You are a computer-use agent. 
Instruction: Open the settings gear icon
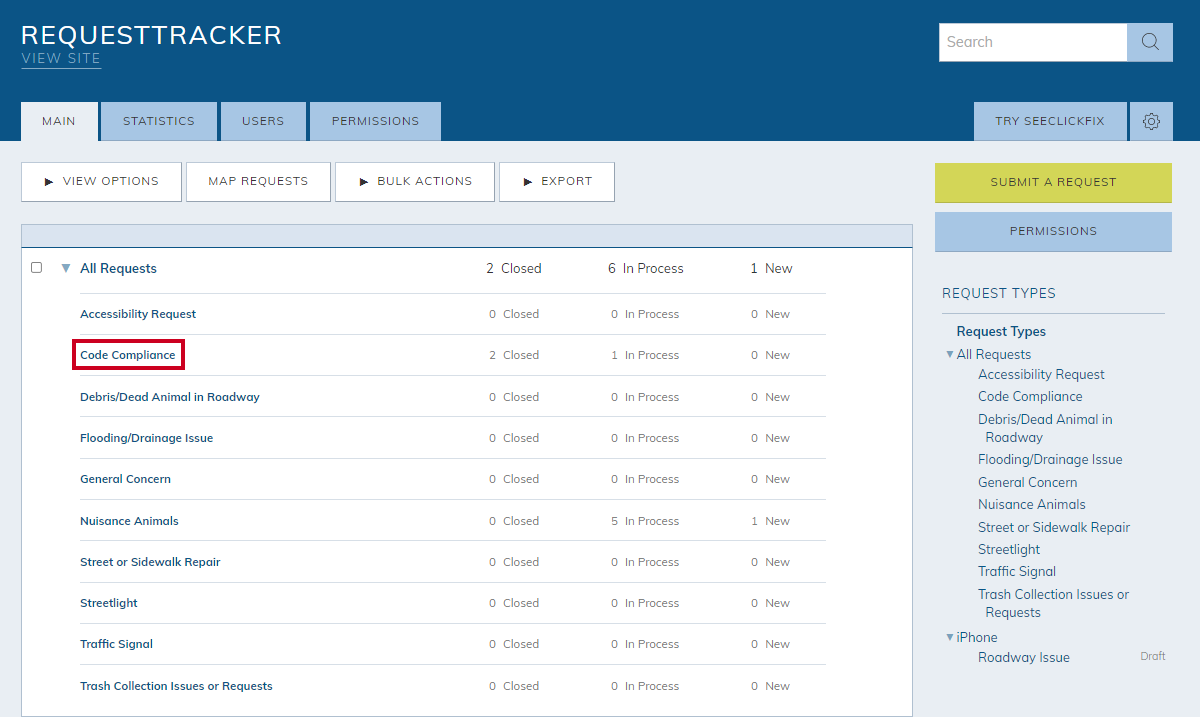point(1151,121)
